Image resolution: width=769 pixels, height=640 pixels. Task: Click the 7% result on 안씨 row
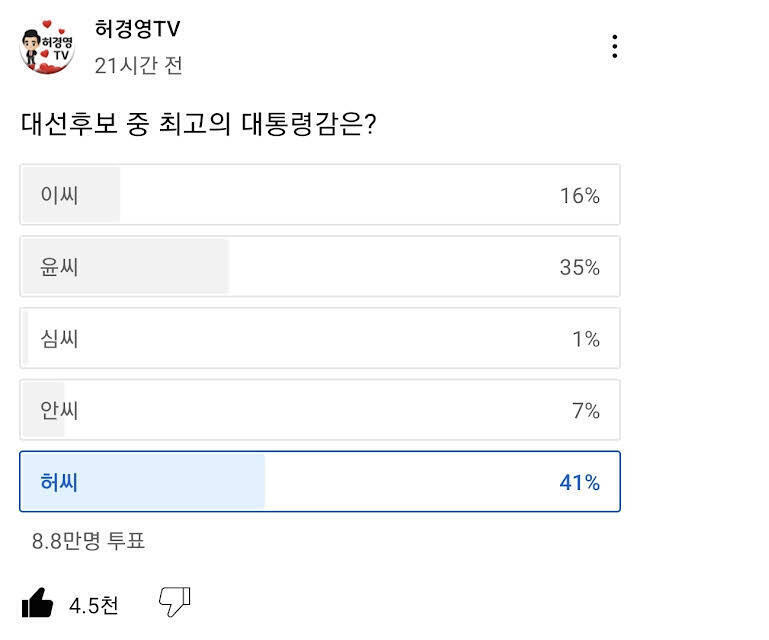(585, 411)
